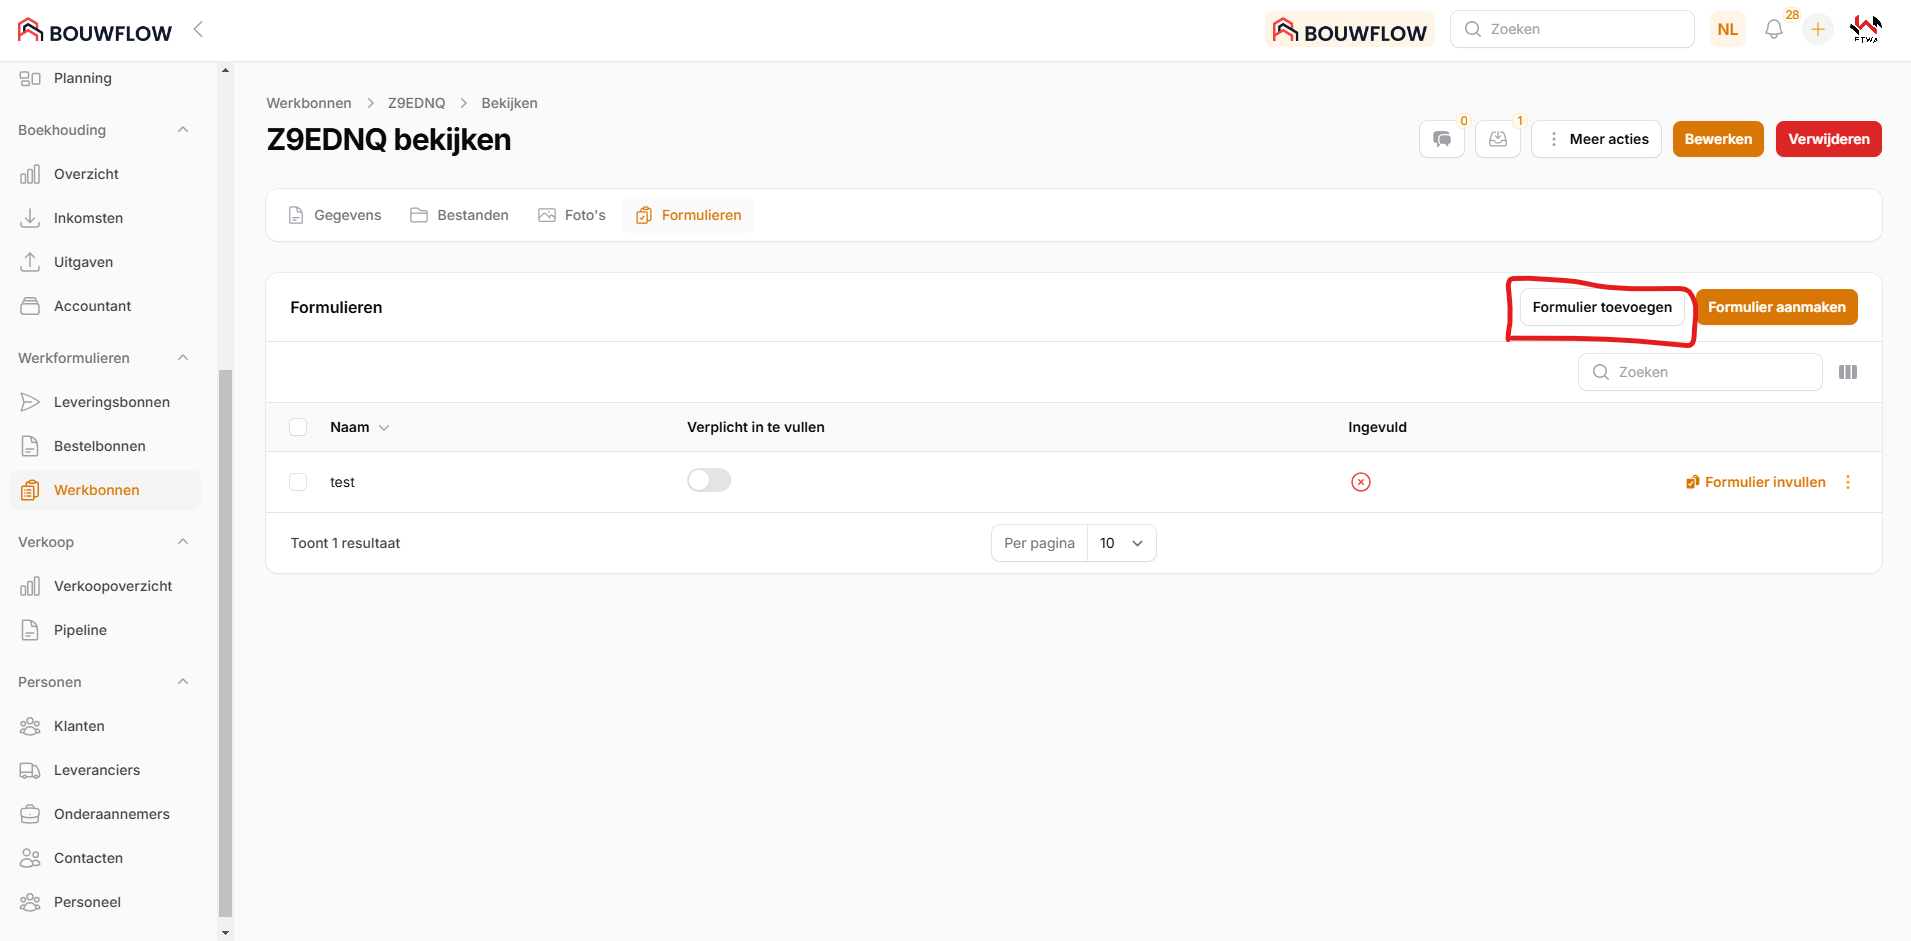The image size is (1911, 941).
Task: Collapse the Werkformulieren sidebar section
Action: [x=183, y=358]
